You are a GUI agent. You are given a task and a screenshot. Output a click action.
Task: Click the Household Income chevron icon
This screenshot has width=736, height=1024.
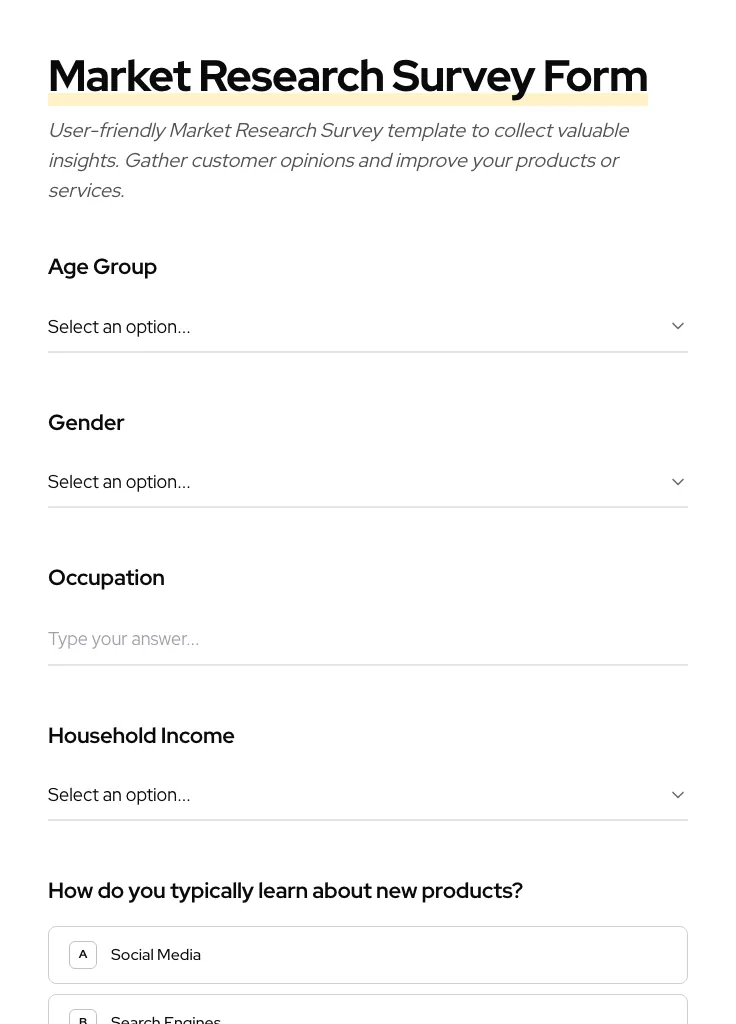point(678,794)
